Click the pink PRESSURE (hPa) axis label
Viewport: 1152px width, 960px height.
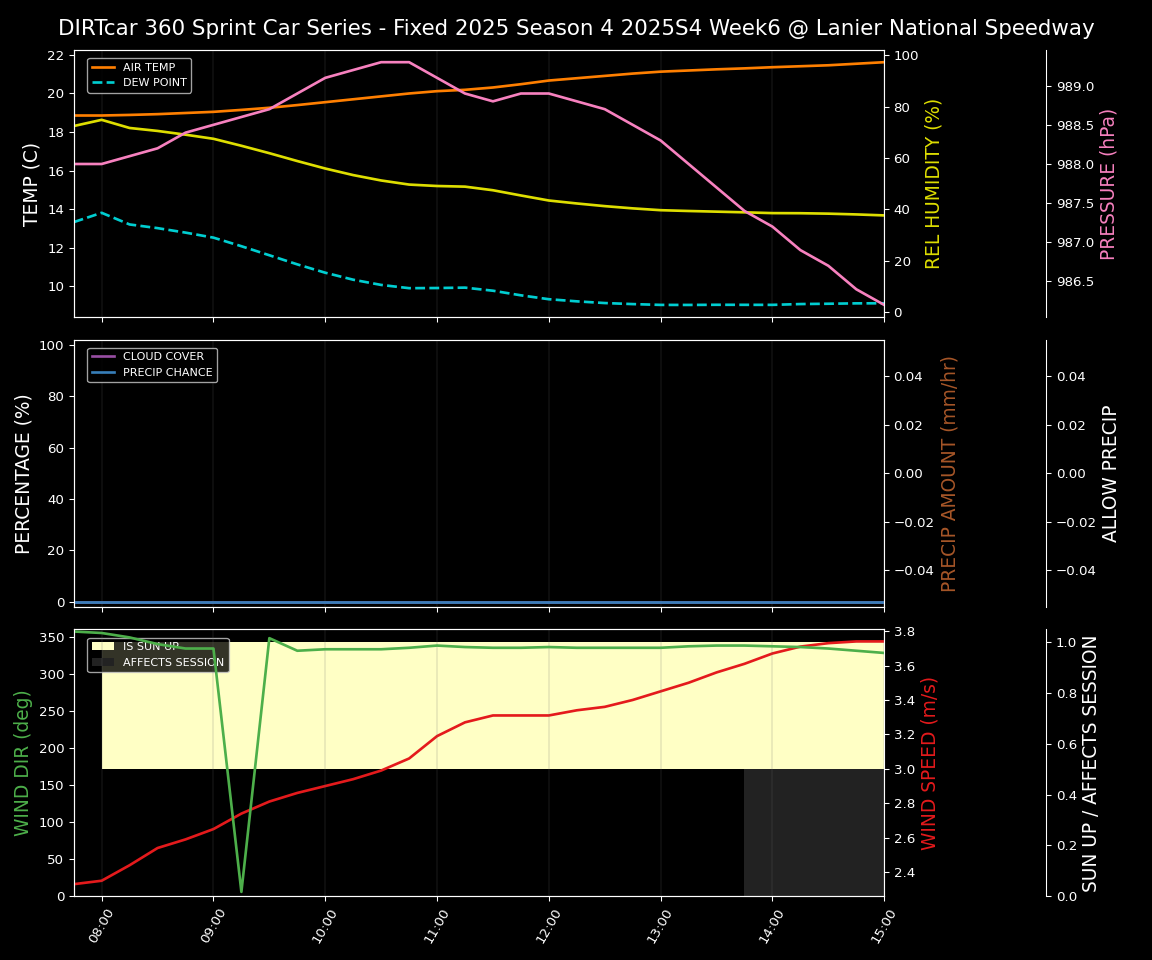click(1108, 184)
